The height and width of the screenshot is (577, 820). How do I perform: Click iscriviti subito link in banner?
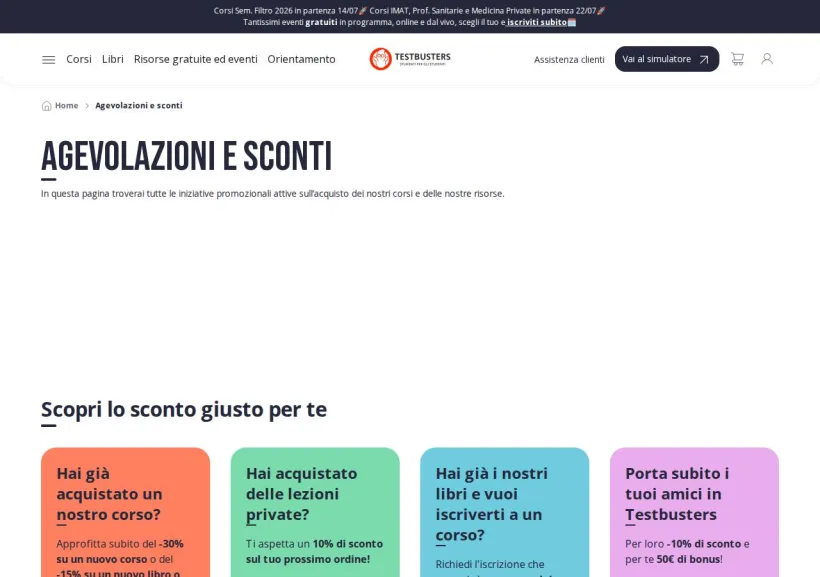(537, 22)
